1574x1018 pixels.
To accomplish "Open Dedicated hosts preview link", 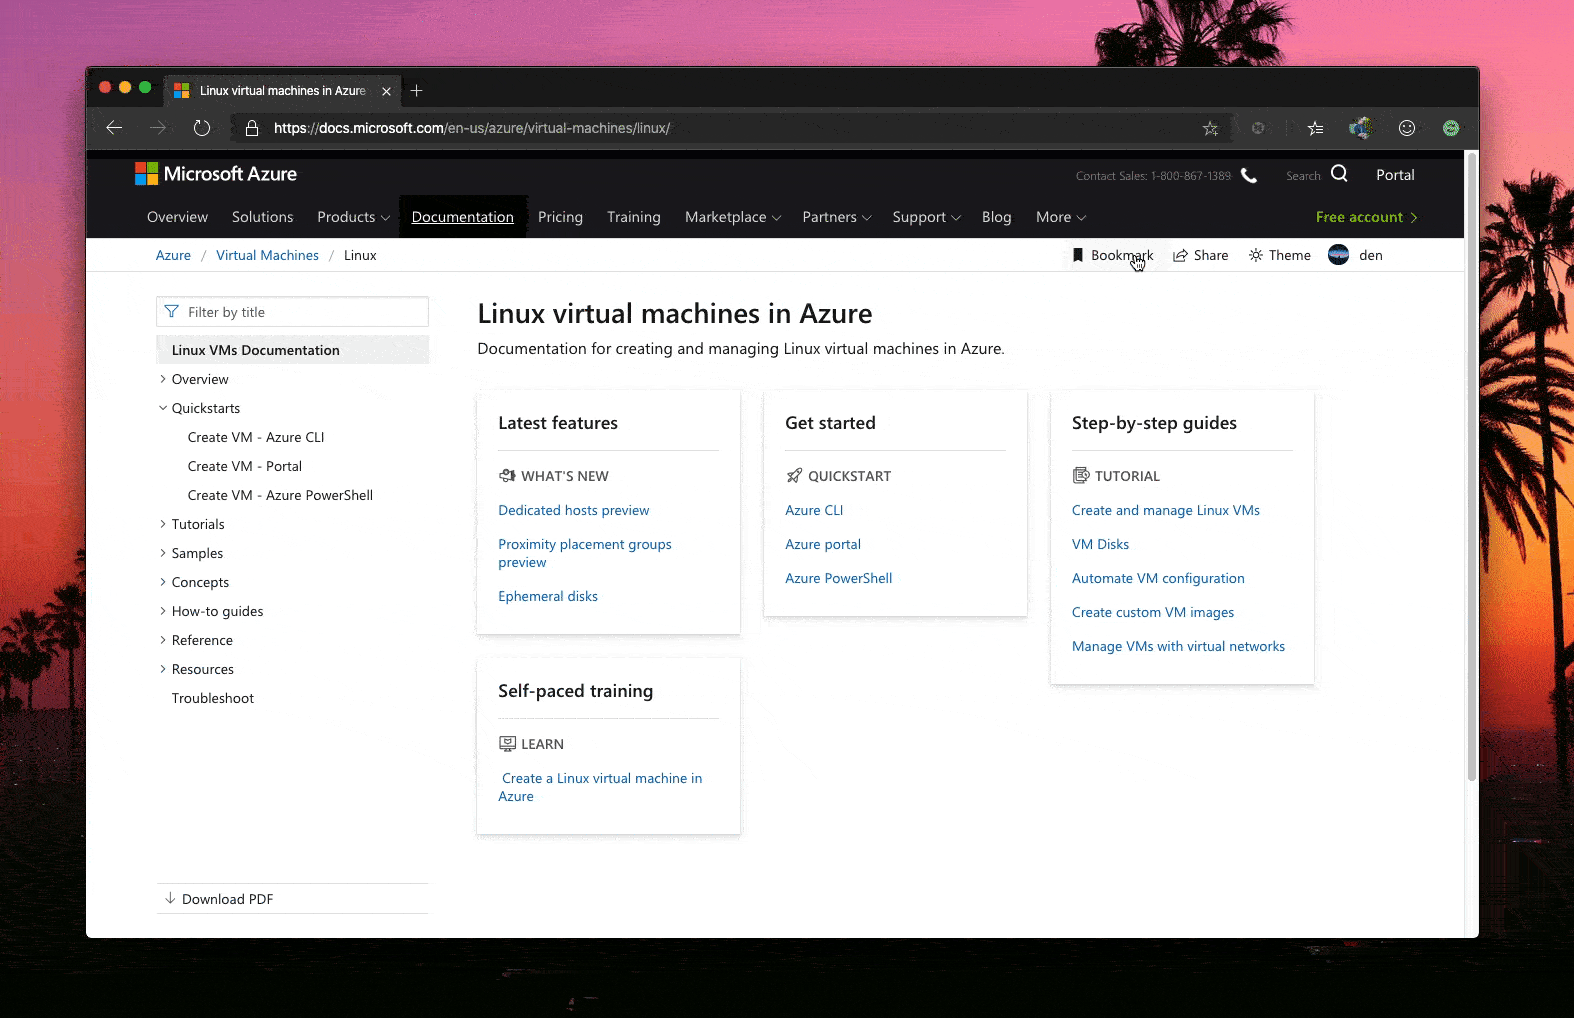I will tap(573, 510).
